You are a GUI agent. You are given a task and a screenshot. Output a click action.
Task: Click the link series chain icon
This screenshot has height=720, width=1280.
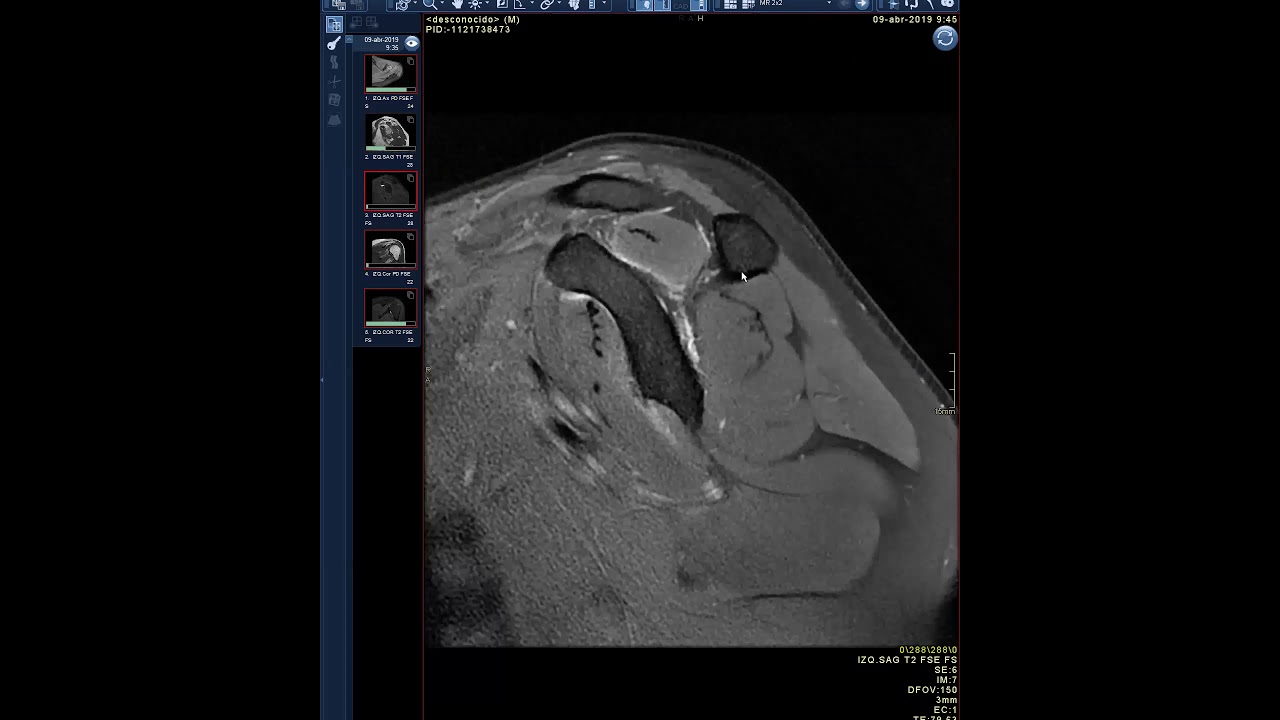547,4
